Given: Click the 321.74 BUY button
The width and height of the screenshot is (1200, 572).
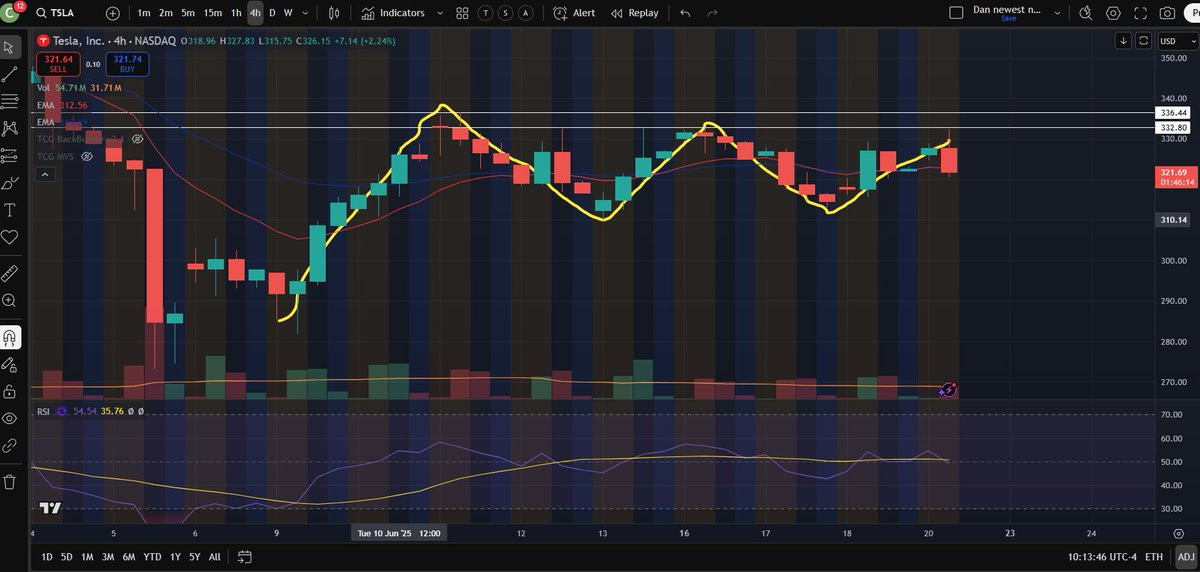Looking at the screenshot, I should (x=129, y=64).
